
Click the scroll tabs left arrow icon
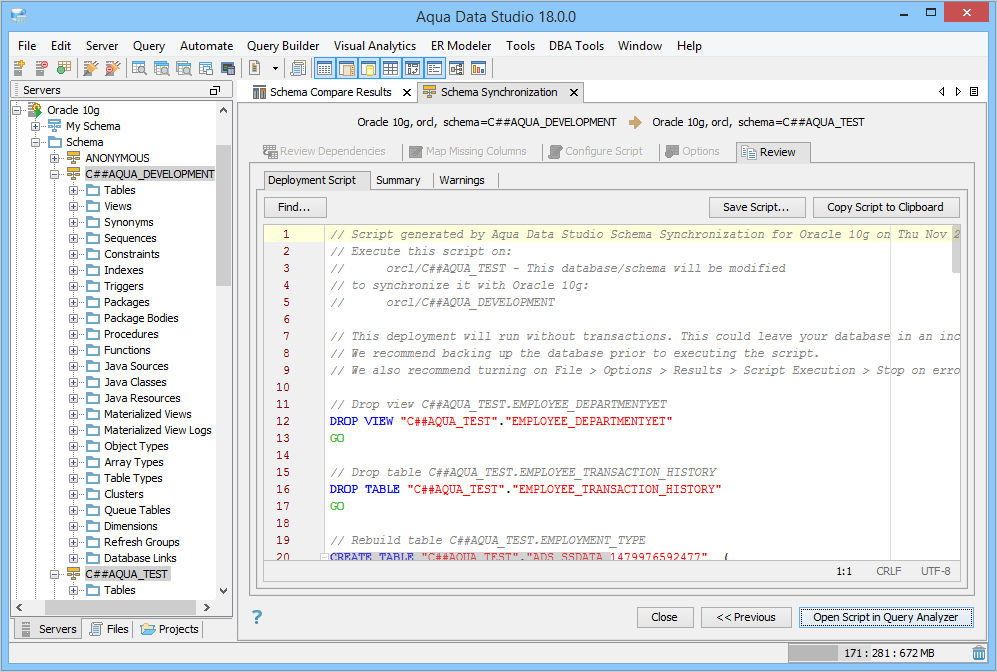tap(942, 92)
